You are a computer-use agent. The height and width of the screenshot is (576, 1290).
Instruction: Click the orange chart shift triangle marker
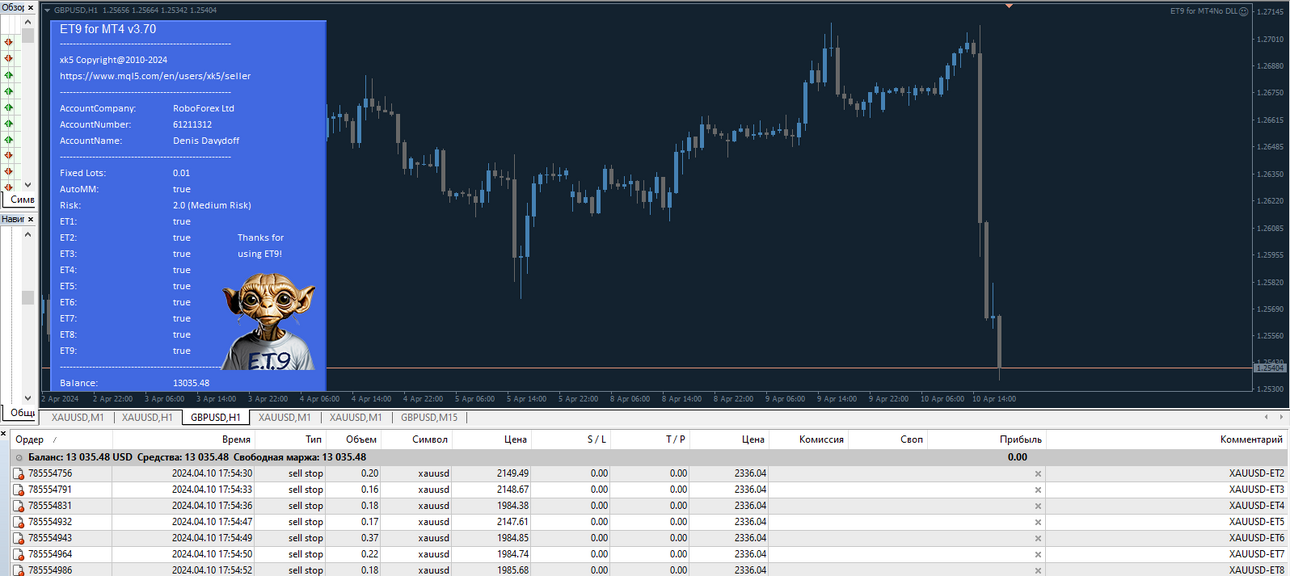[1008, 6]
